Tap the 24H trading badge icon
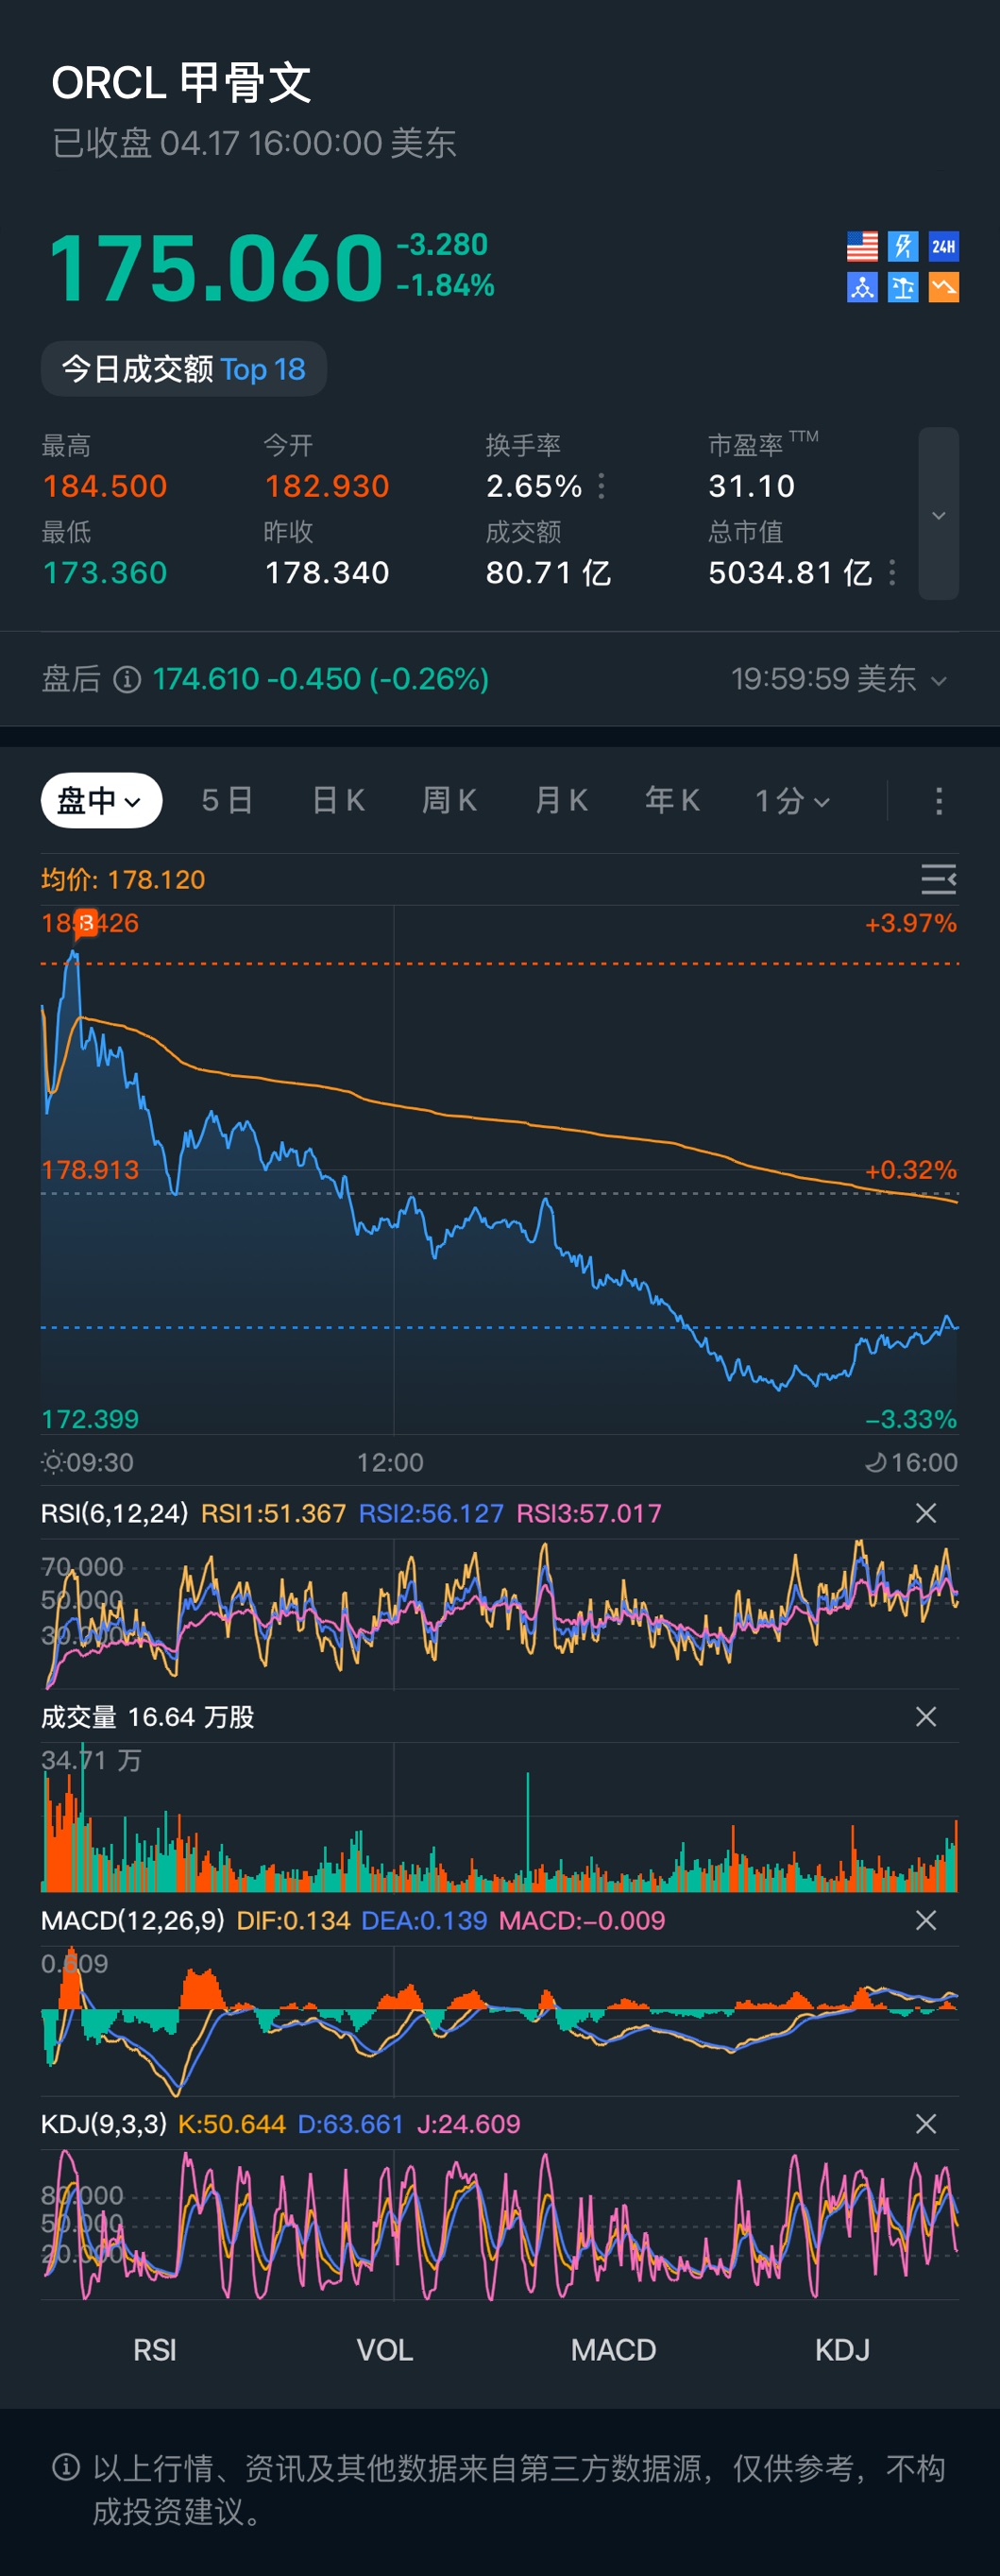Screen dimensions: 1000x2576 [943, 246]
